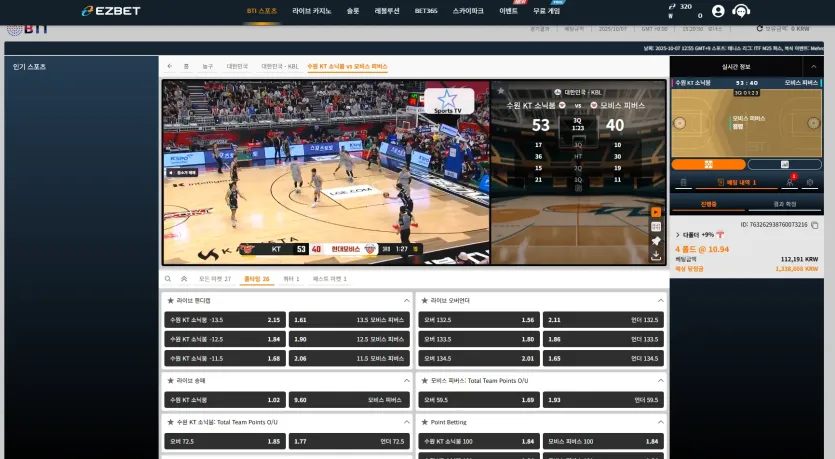Open the betslip icon tab
The height and width of the screenshot is (459, 835).
pyautogui.click(x=683, y=183)
